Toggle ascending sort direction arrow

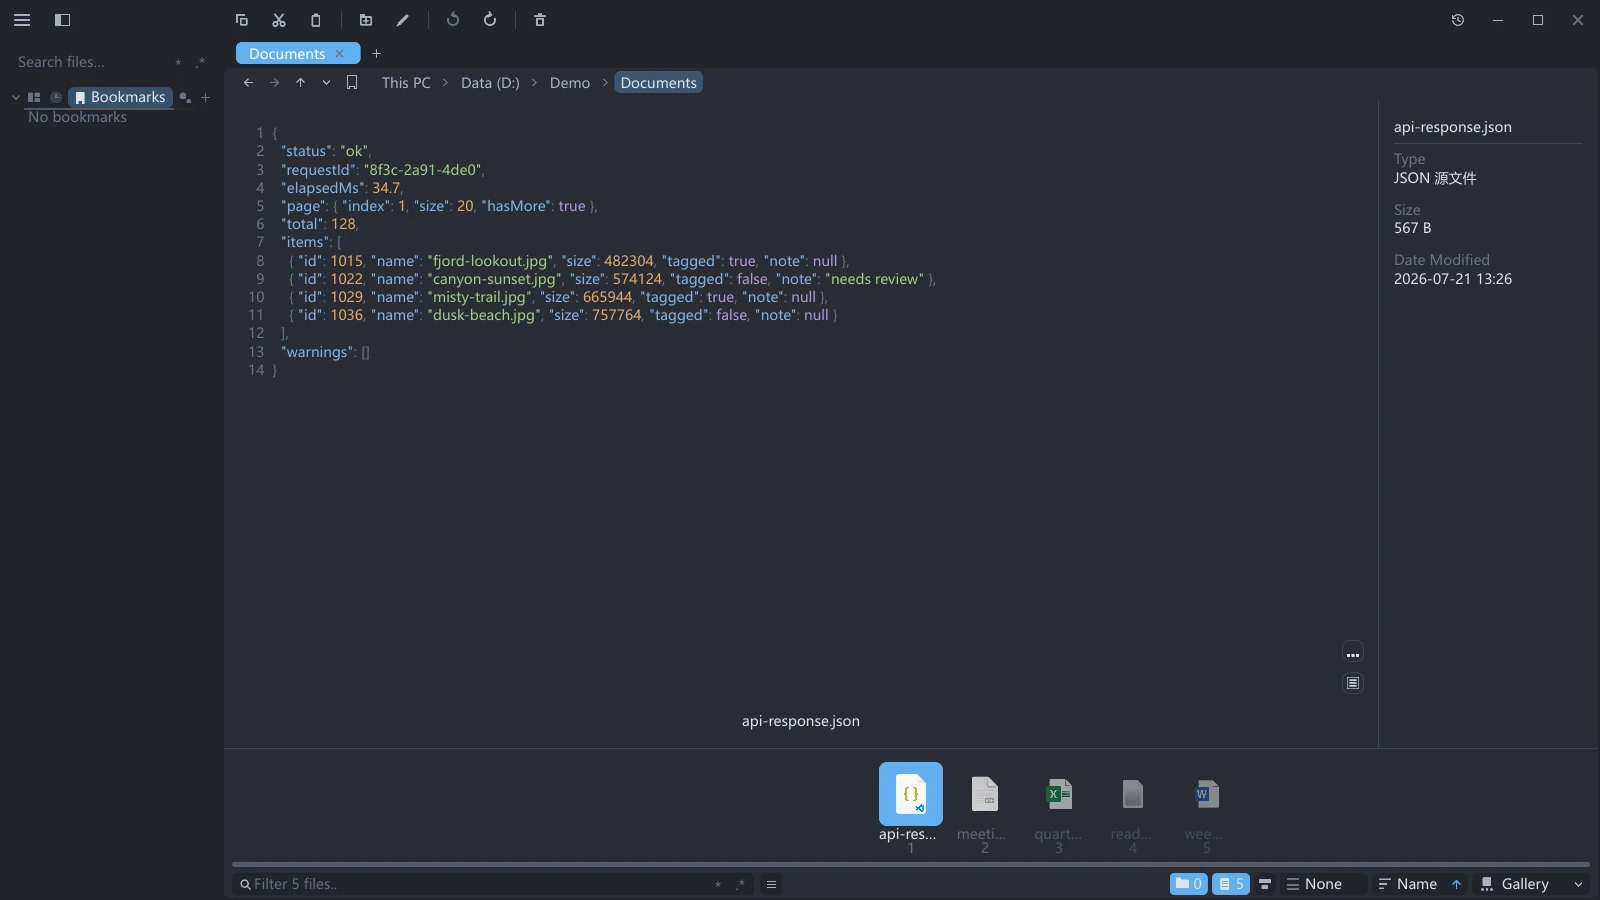pos(1457,884)
